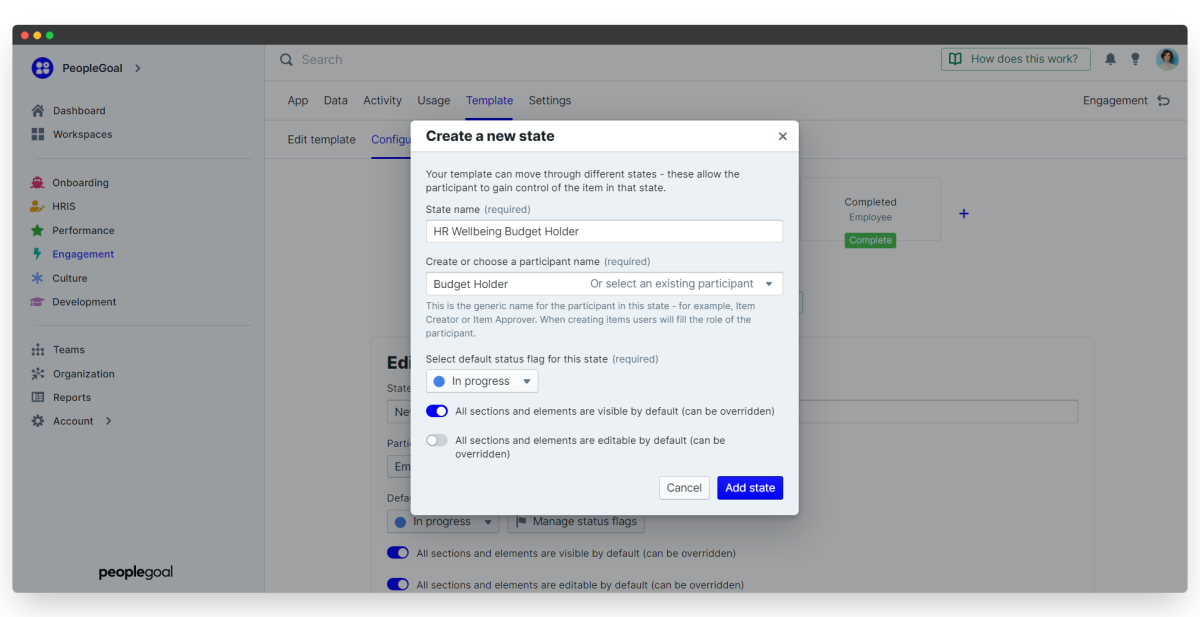Click the Cancel button
Screen dimensions: 1200x617
point(684,488)
